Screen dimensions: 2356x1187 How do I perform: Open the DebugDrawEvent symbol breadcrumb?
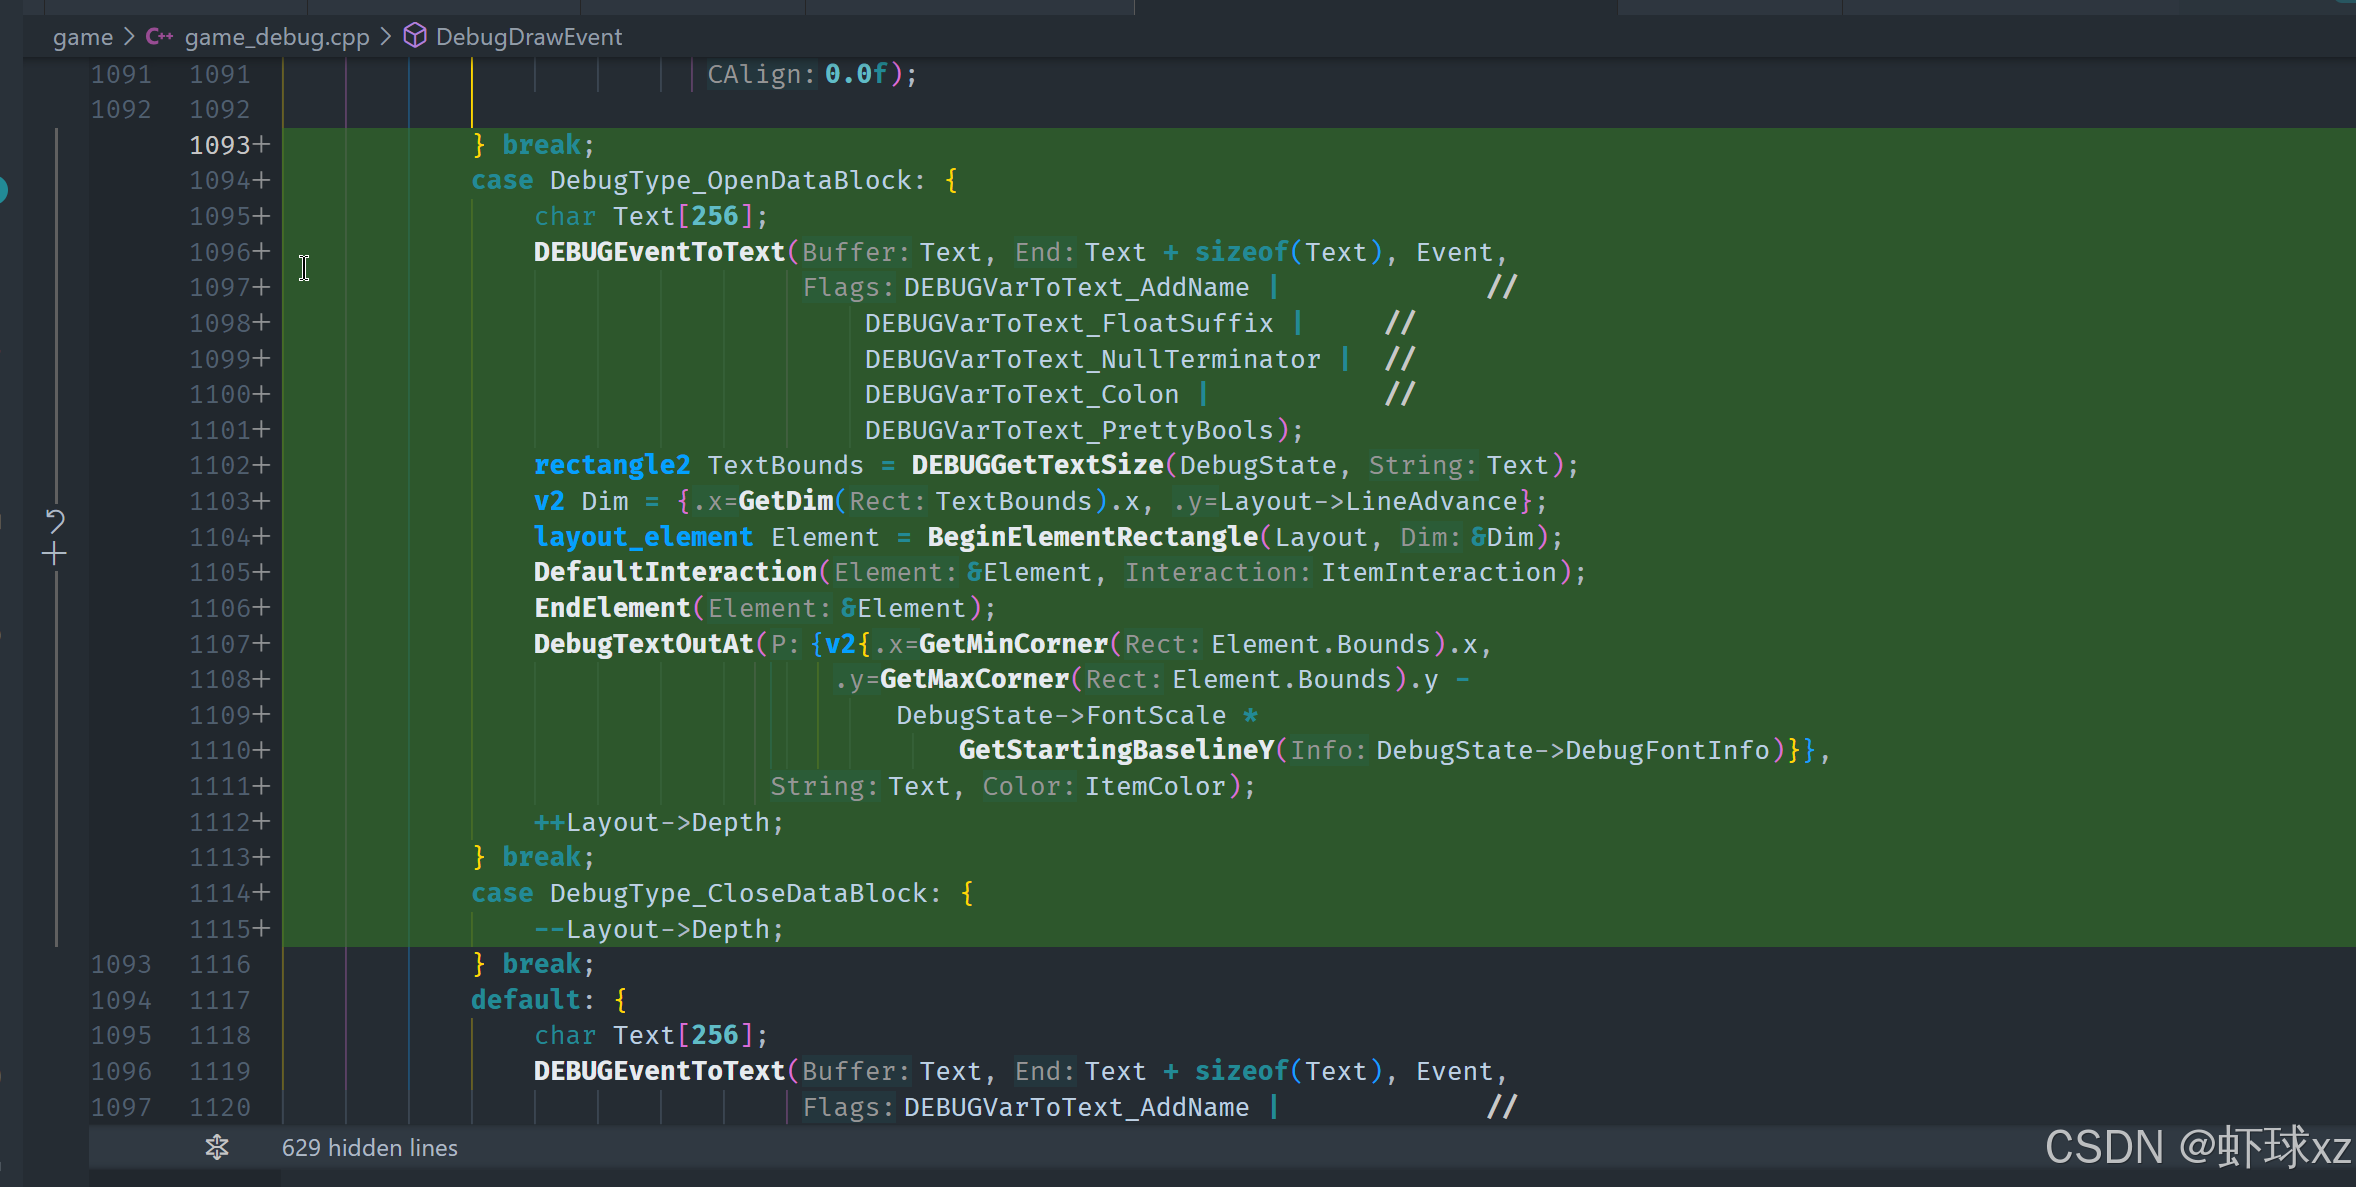tap(528, 37)
